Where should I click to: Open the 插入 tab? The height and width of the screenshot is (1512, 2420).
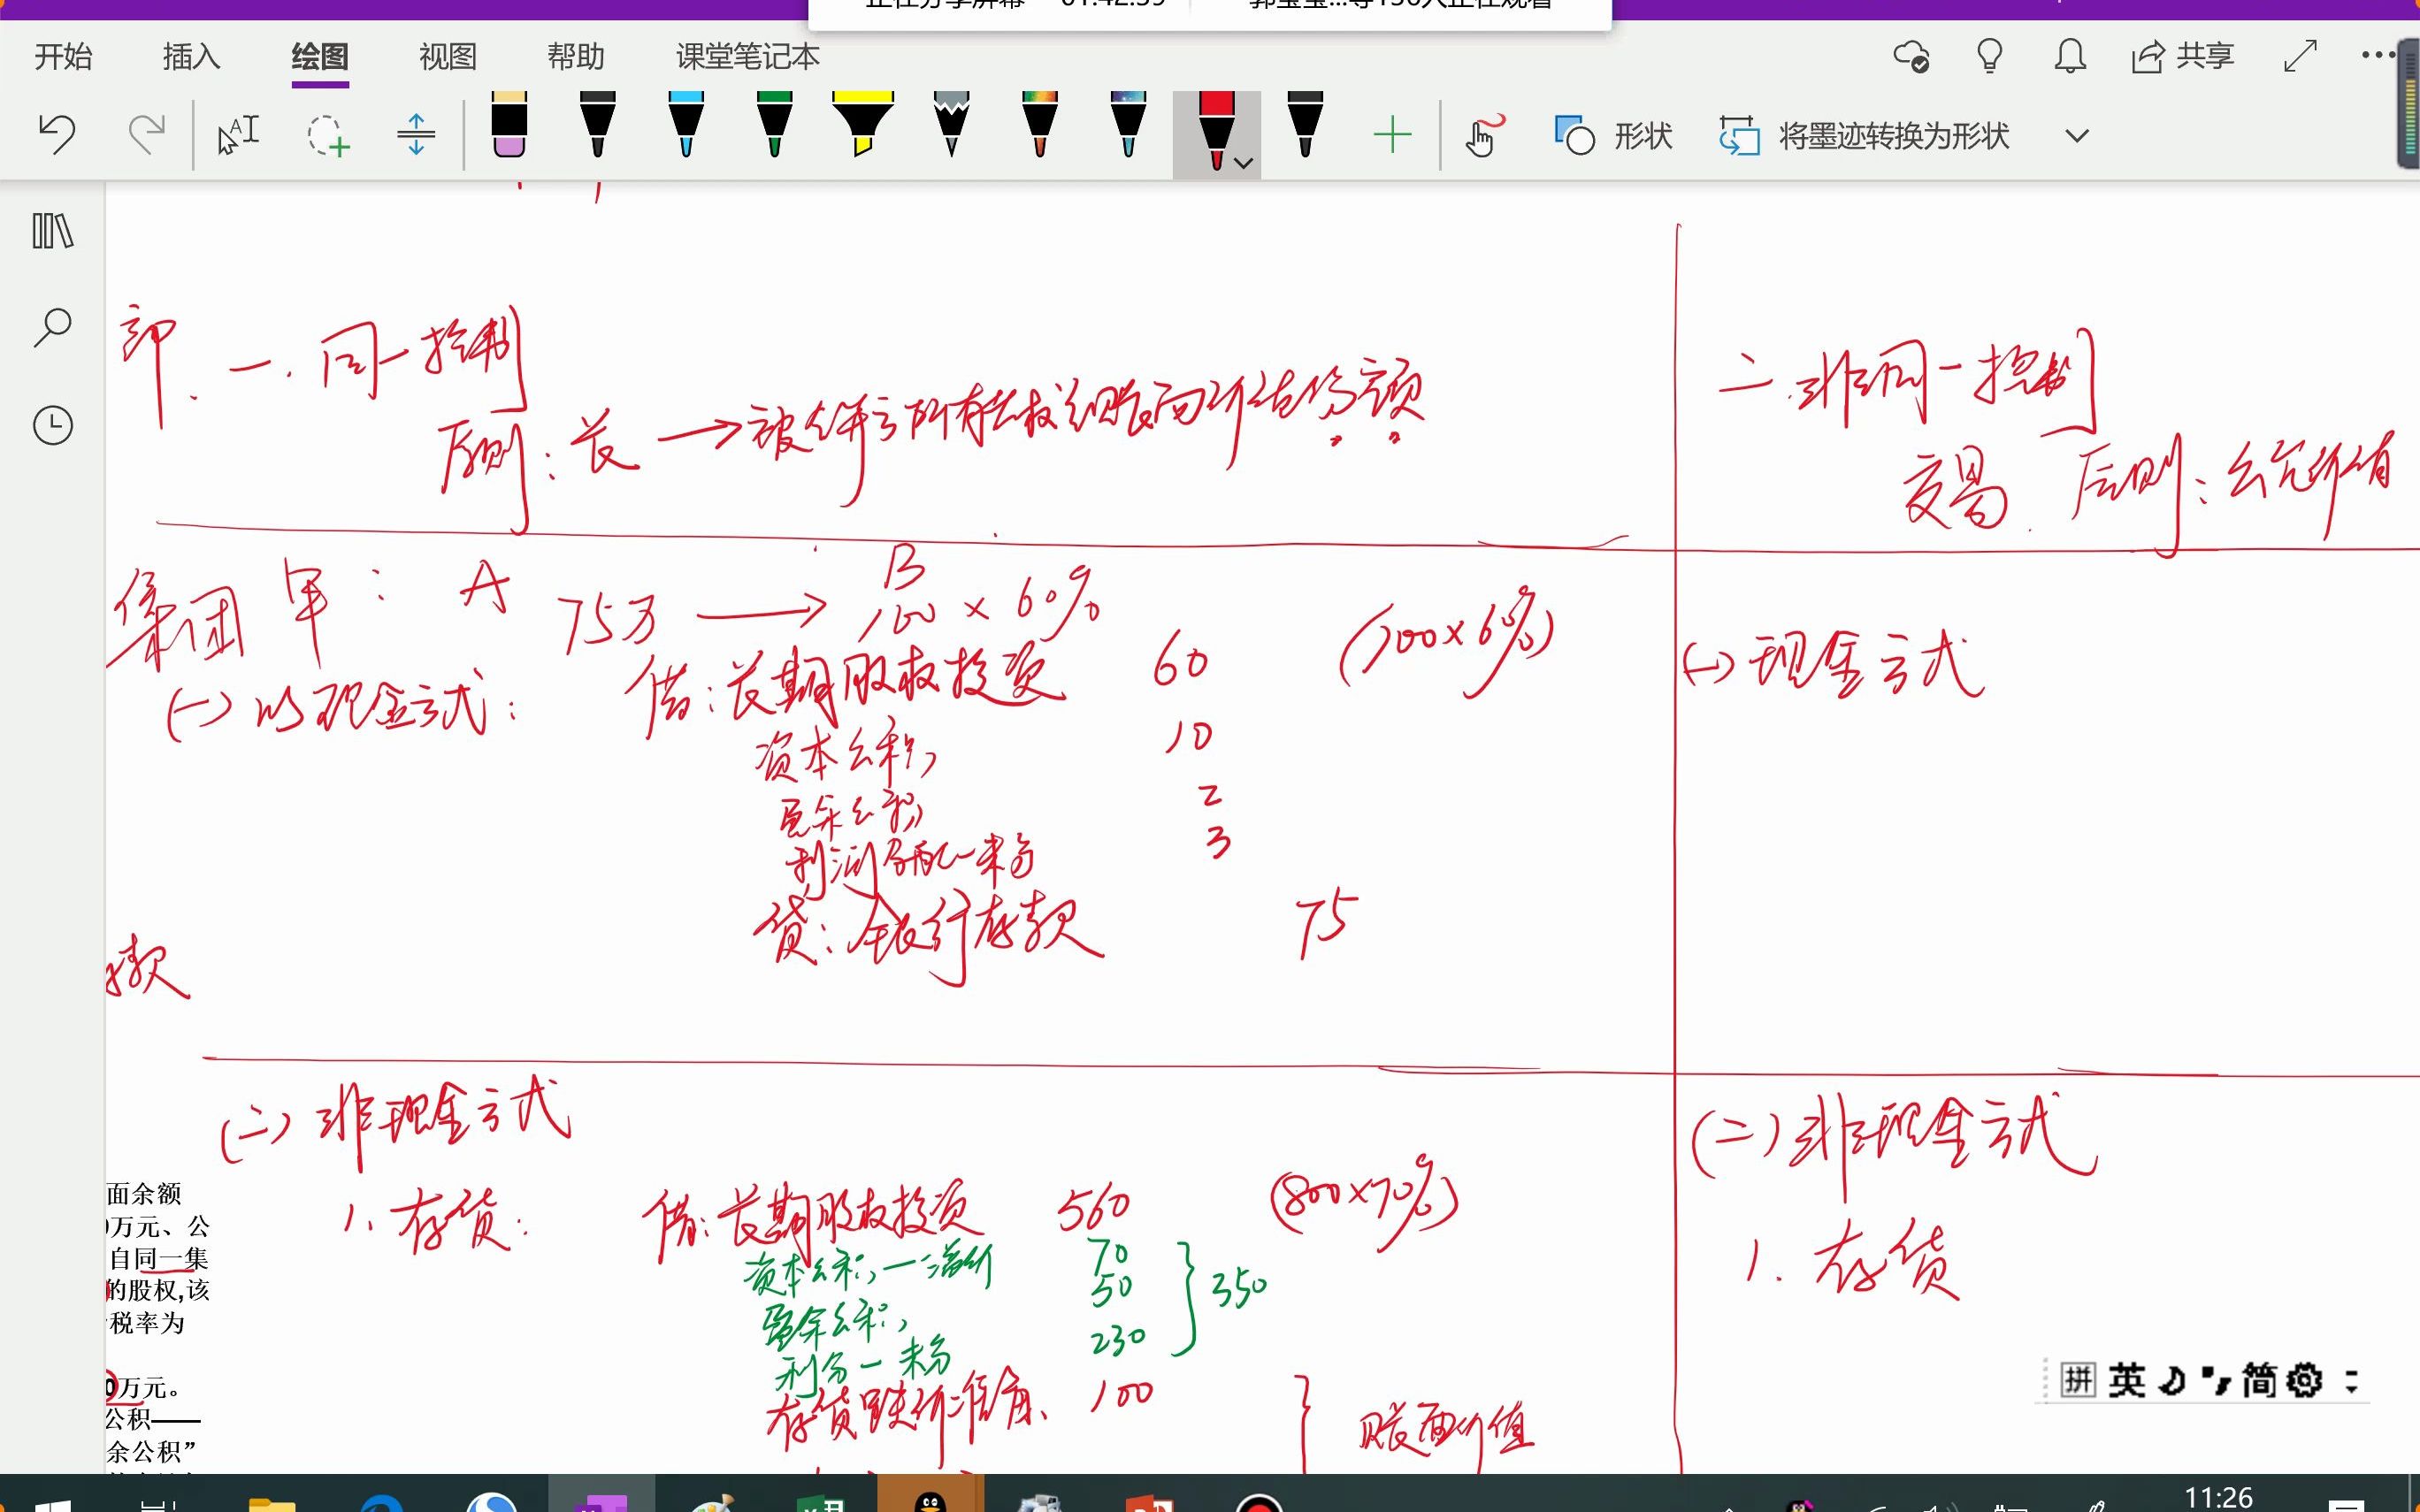[191, 56]
